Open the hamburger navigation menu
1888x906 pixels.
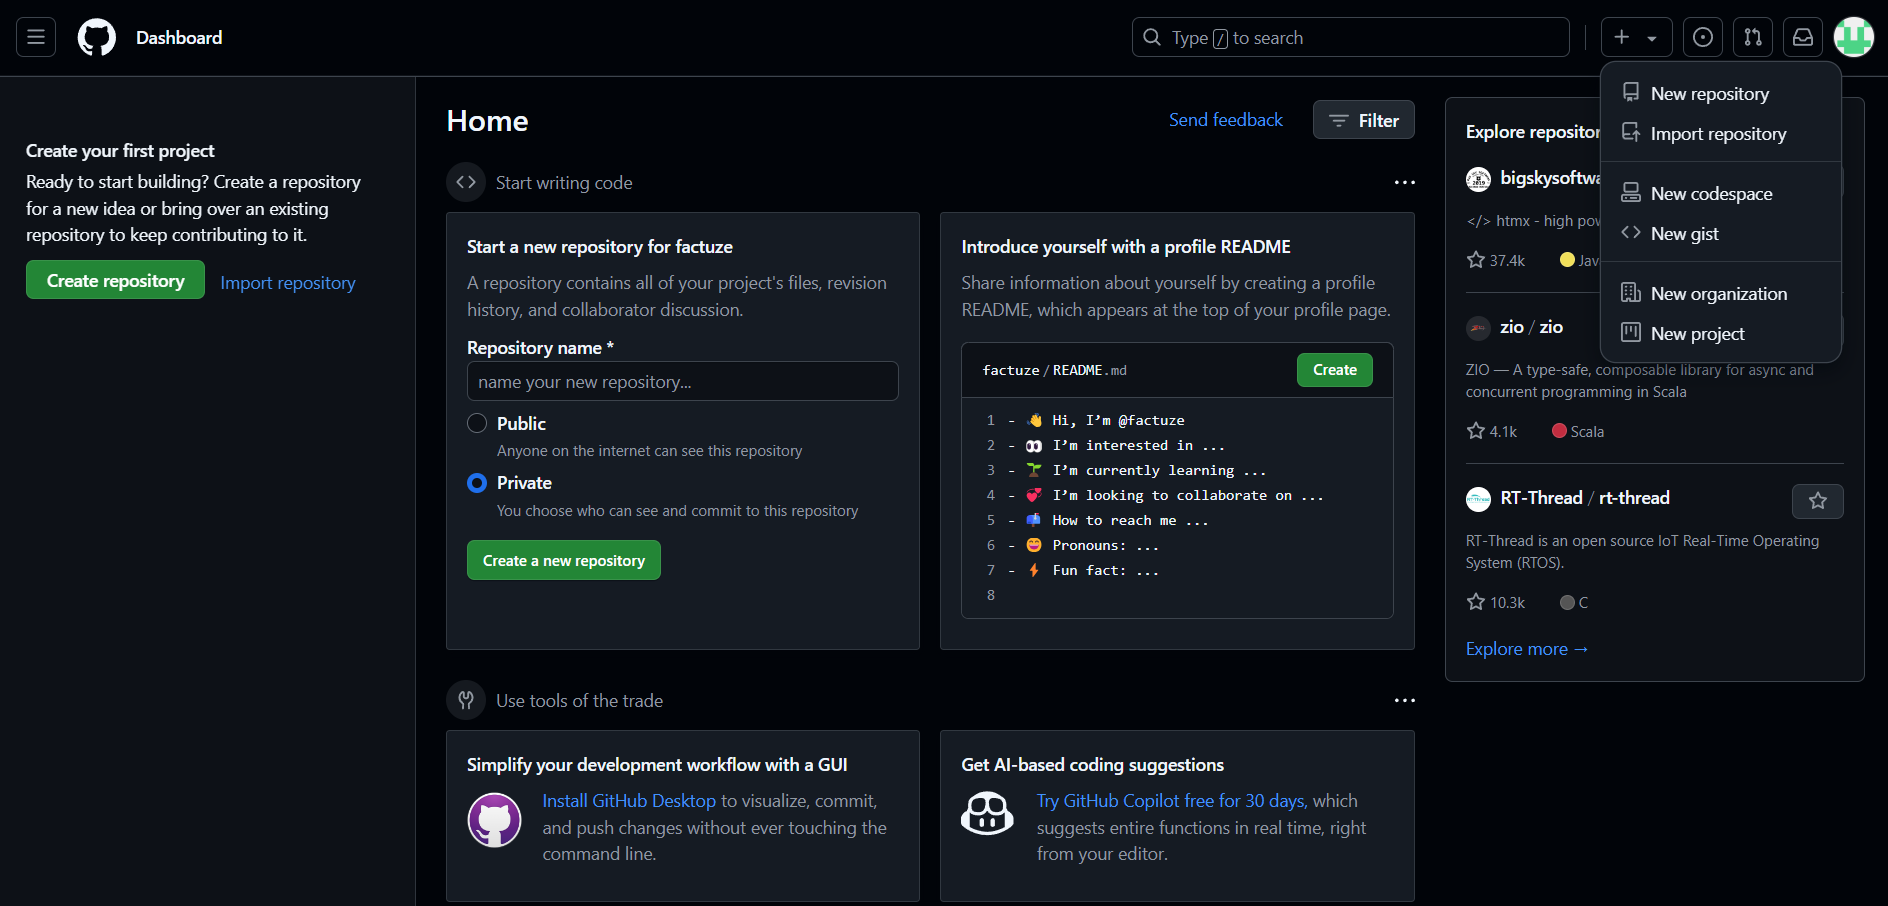pyautogui.click(x=36, y=38)
